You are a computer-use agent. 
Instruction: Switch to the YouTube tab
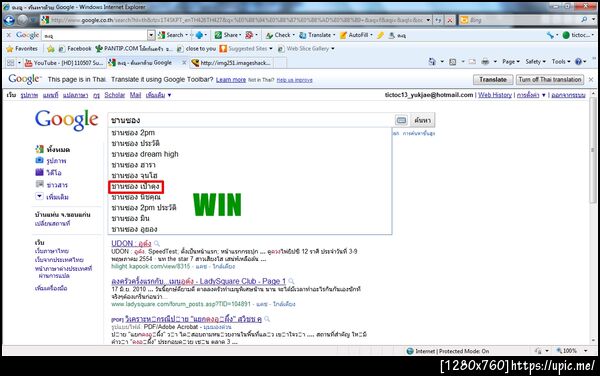click(x=64, y=63)
